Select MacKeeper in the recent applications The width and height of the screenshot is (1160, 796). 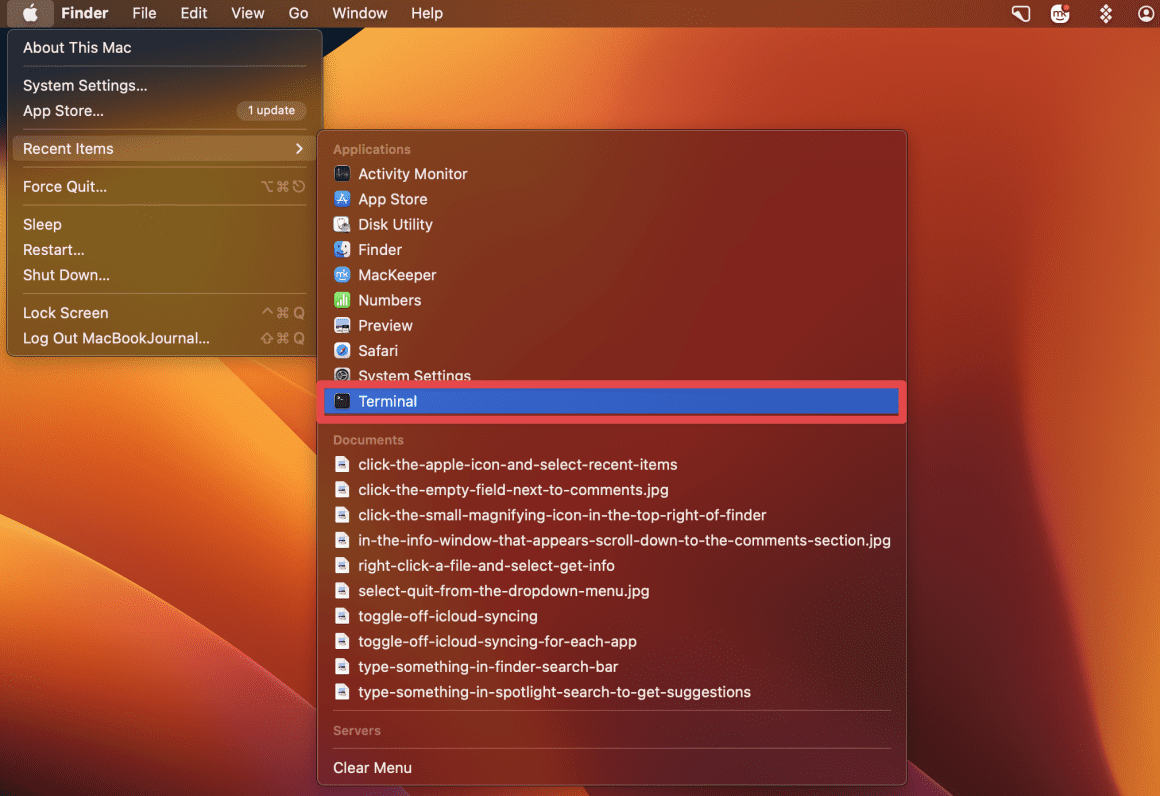tap(397, 274)
